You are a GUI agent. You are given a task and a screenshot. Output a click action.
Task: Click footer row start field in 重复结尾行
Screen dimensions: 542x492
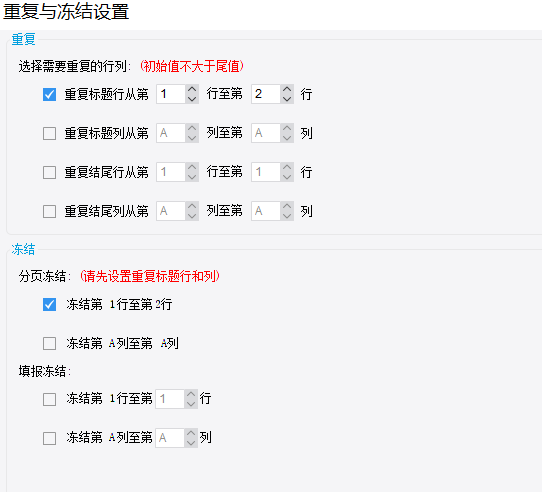(x=171, y=172)
